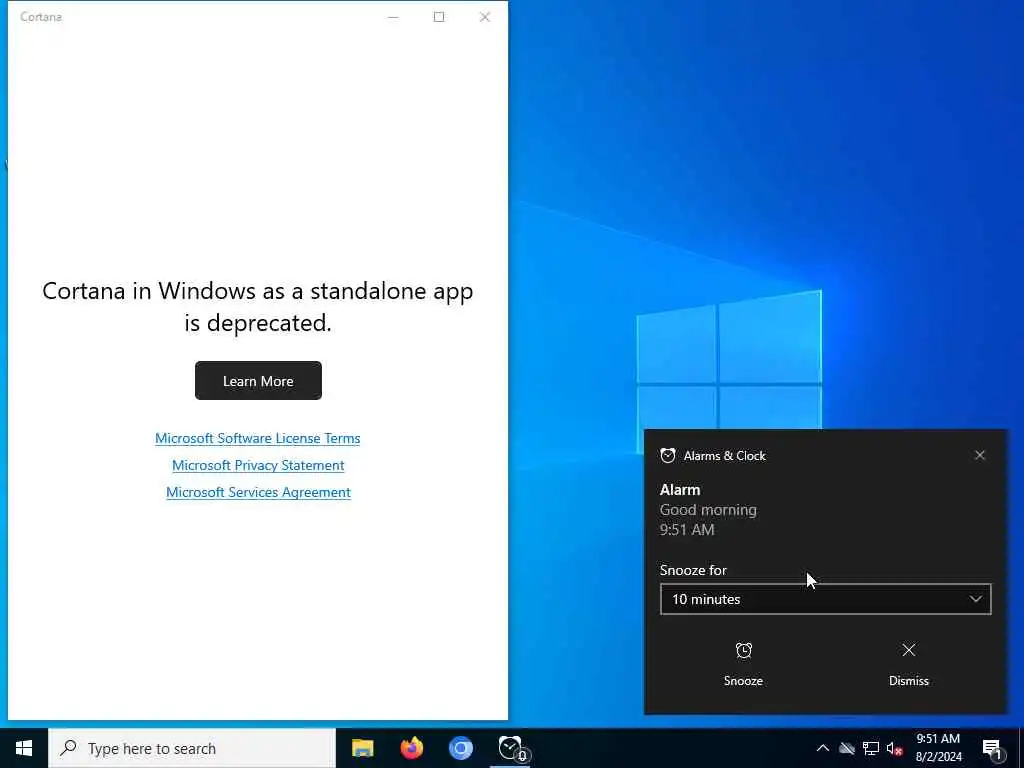
Task: Launch Chromium browser from the taskbar
Action: tap(460, 748)
